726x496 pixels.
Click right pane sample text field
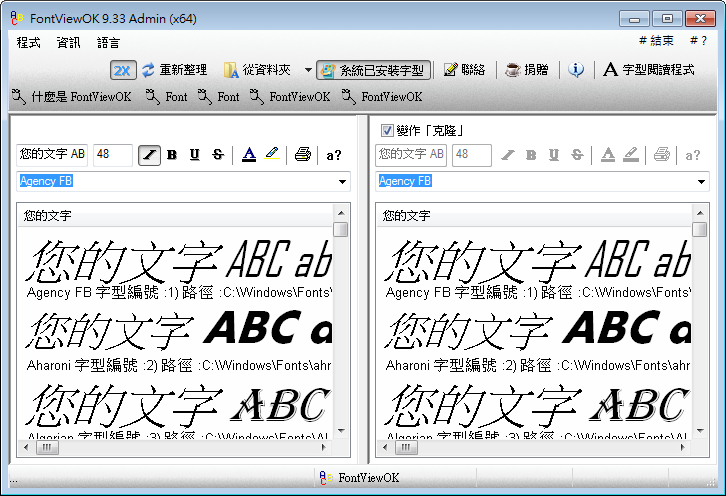tap(411, 155)
